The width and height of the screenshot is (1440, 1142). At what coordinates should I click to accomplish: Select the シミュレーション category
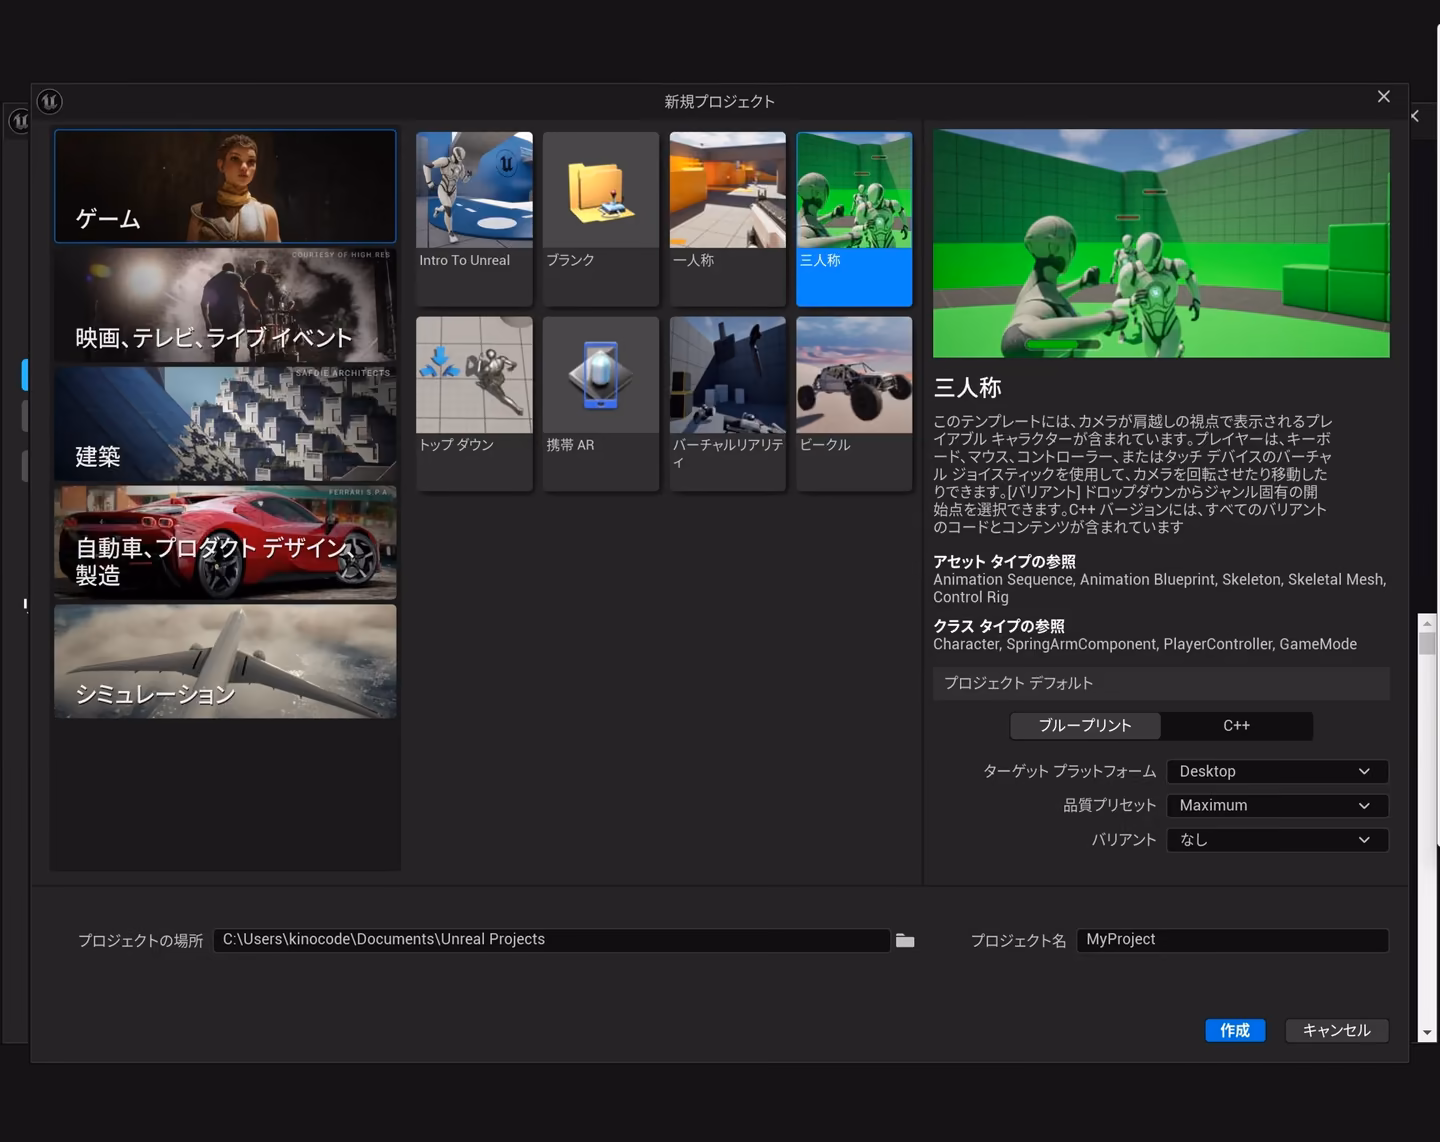(225, 661)
